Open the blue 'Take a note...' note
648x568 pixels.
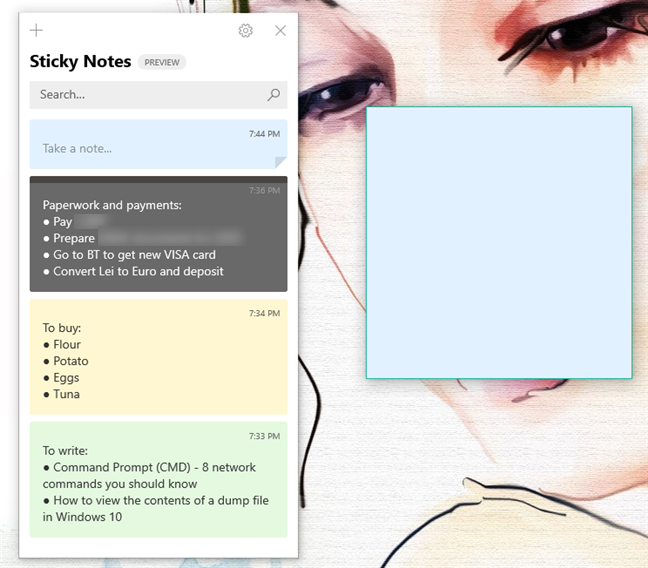[158, 144]
